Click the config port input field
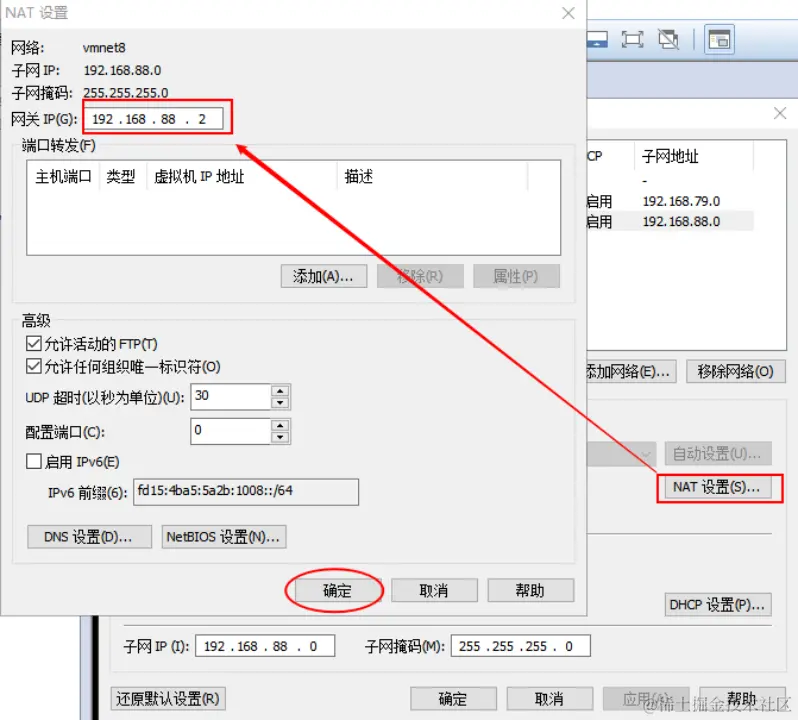The width and height of the screenshot is (798, 720). point(231,431)
